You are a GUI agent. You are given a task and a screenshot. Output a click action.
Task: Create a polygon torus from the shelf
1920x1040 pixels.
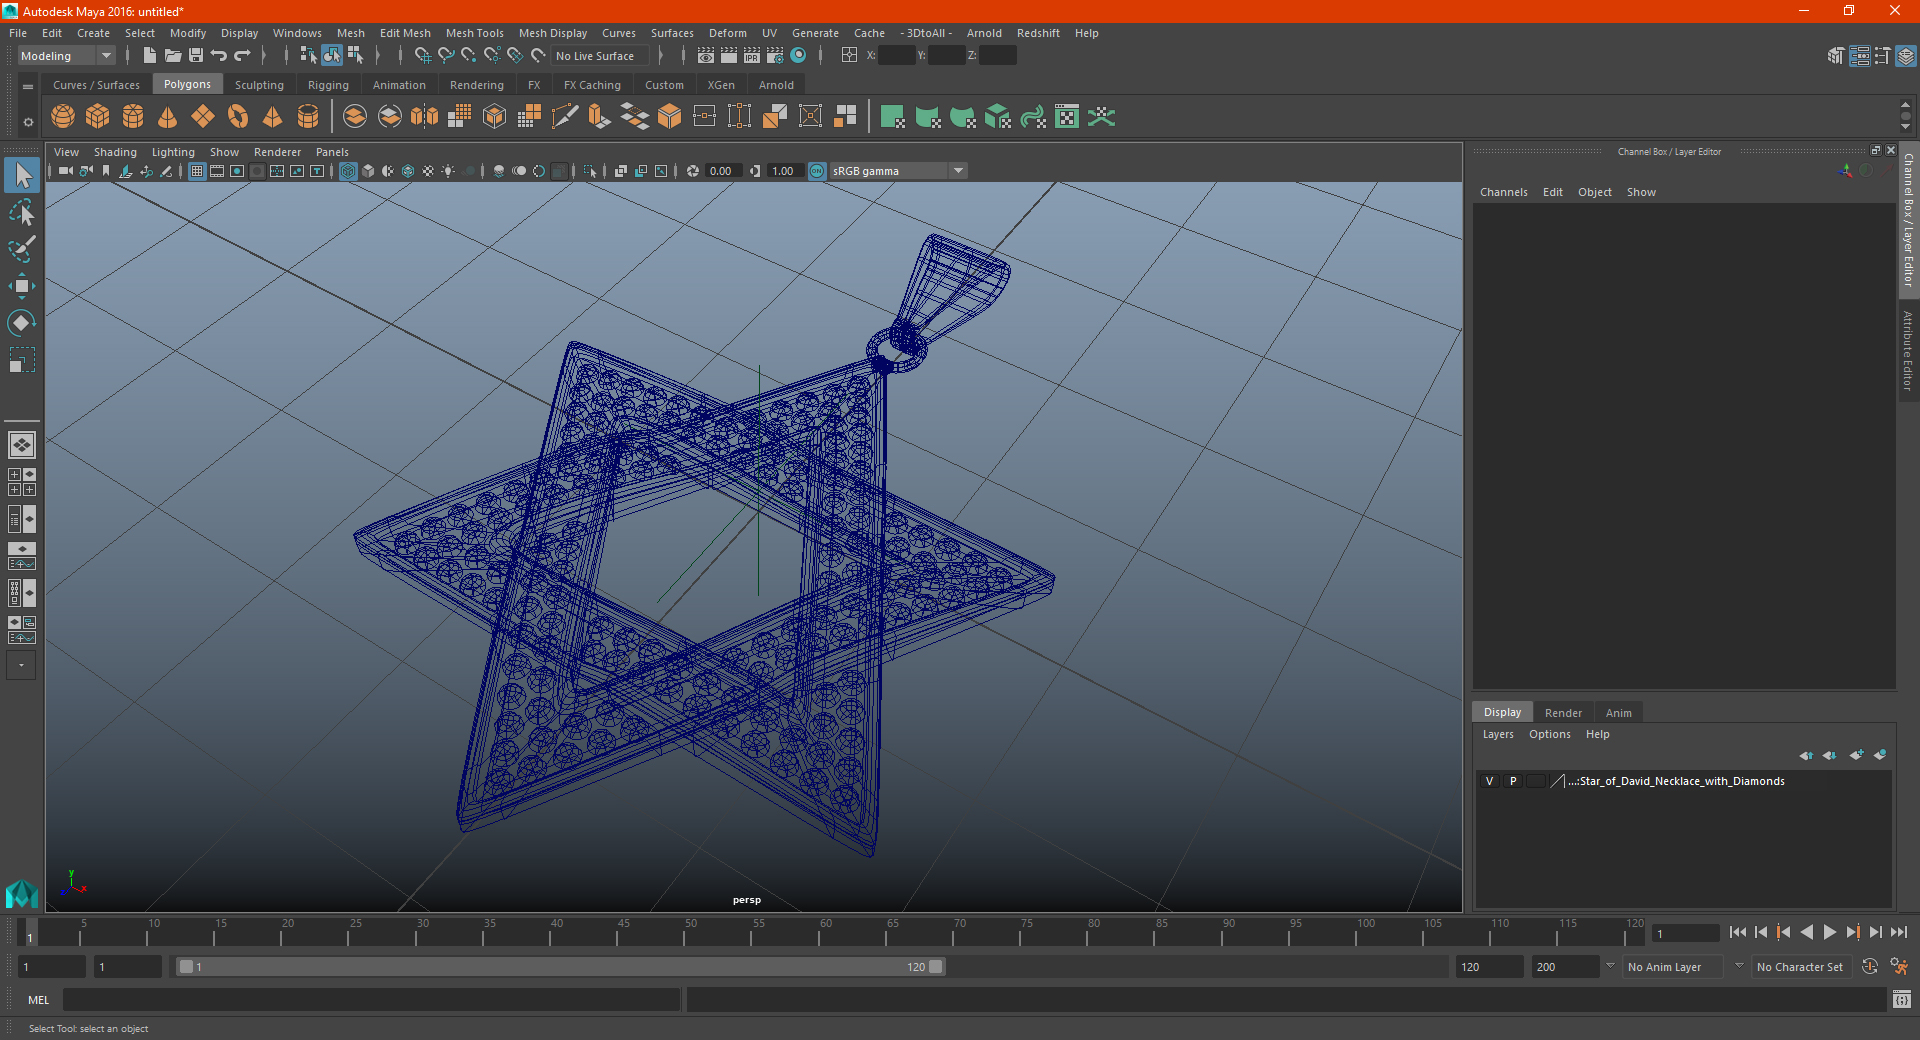click(x=238, y=117)
